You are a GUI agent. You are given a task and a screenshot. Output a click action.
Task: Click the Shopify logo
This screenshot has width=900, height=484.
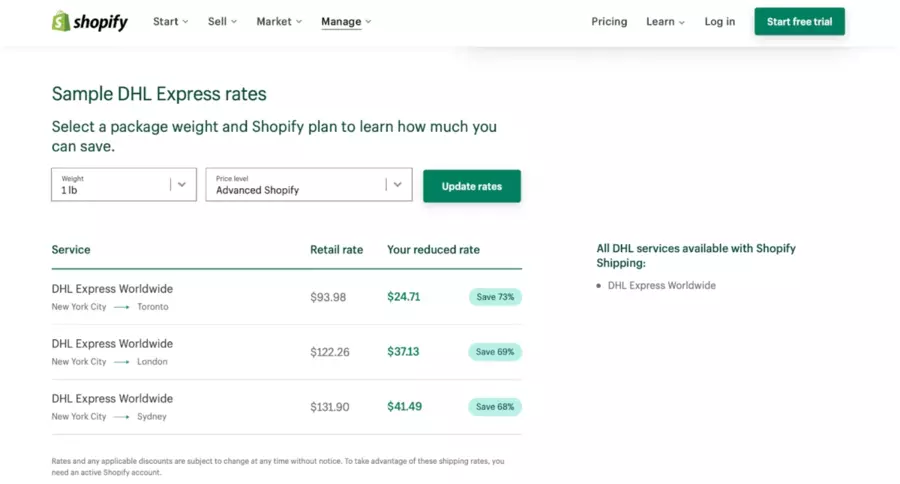[90, 22]
